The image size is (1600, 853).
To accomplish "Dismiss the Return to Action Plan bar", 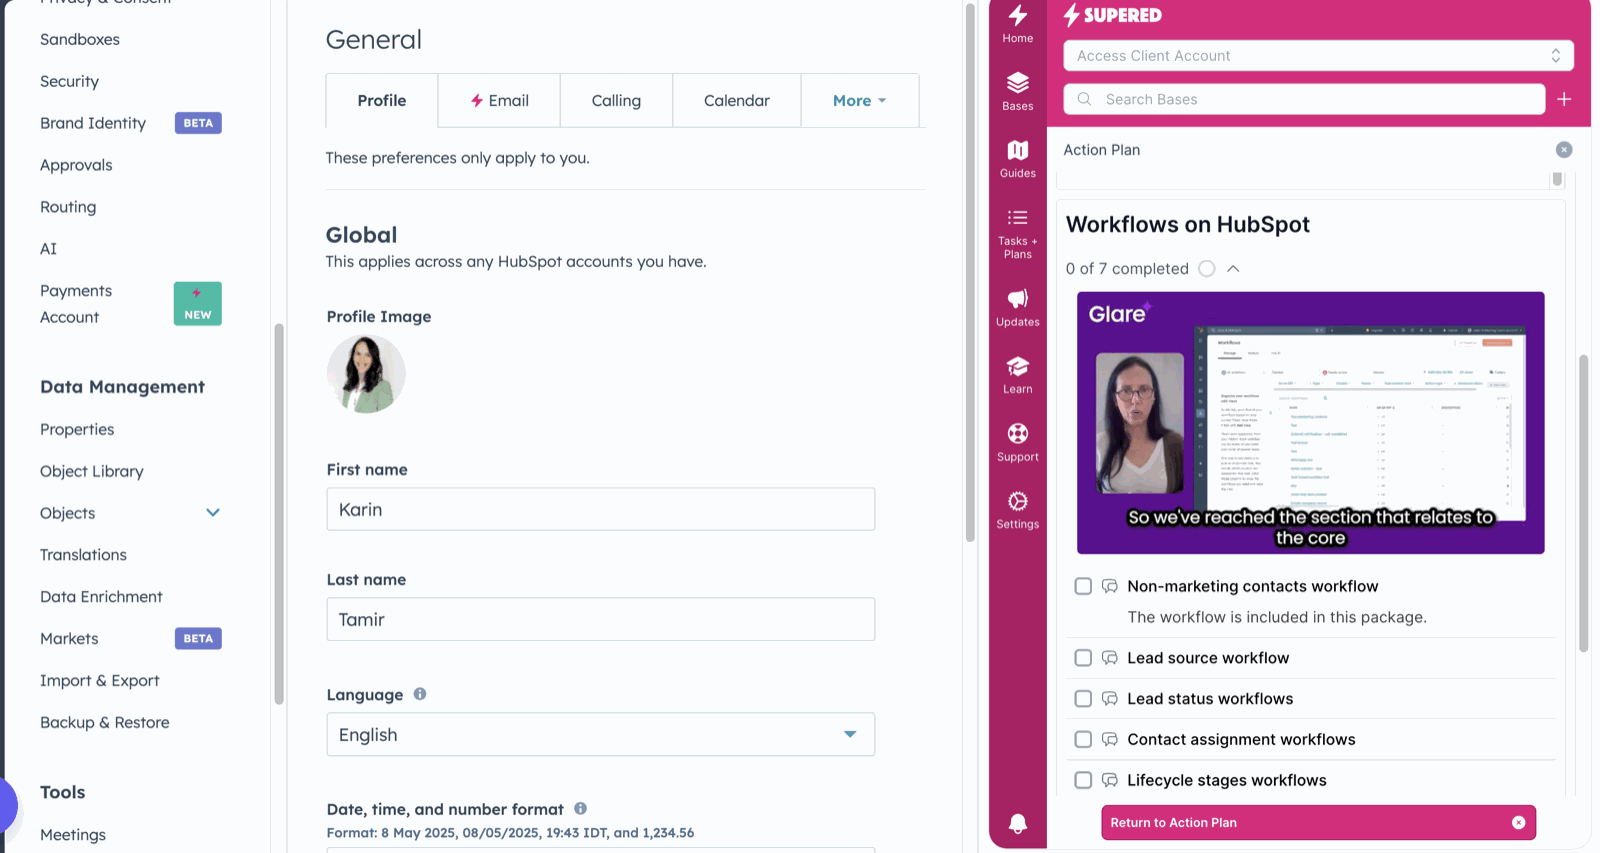I will (1518, 822).
